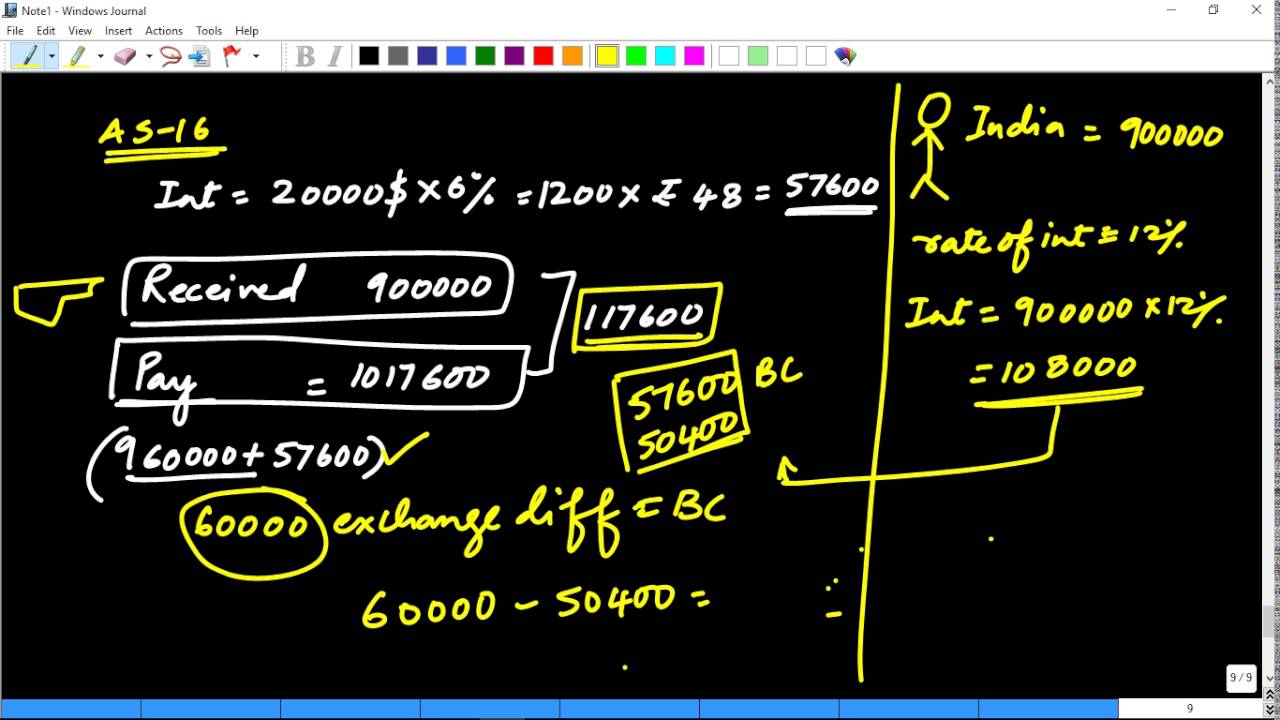Go to the next page with double-down arrows
Viewport: 1280px width, 720px height.
click(x=1272, y=711)
